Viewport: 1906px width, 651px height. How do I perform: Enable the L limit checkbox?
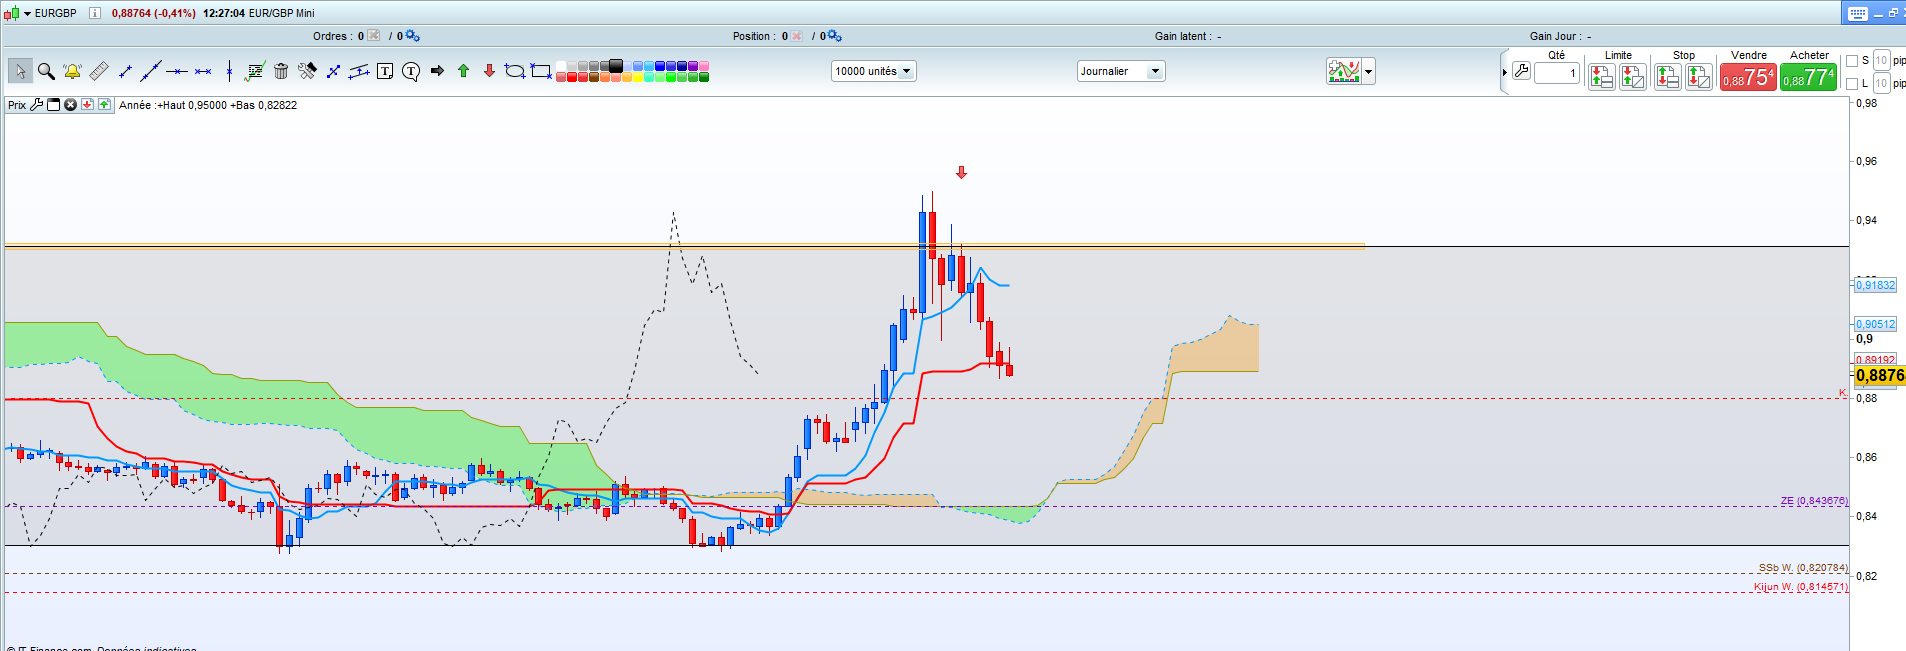[x=1852, y=84]
